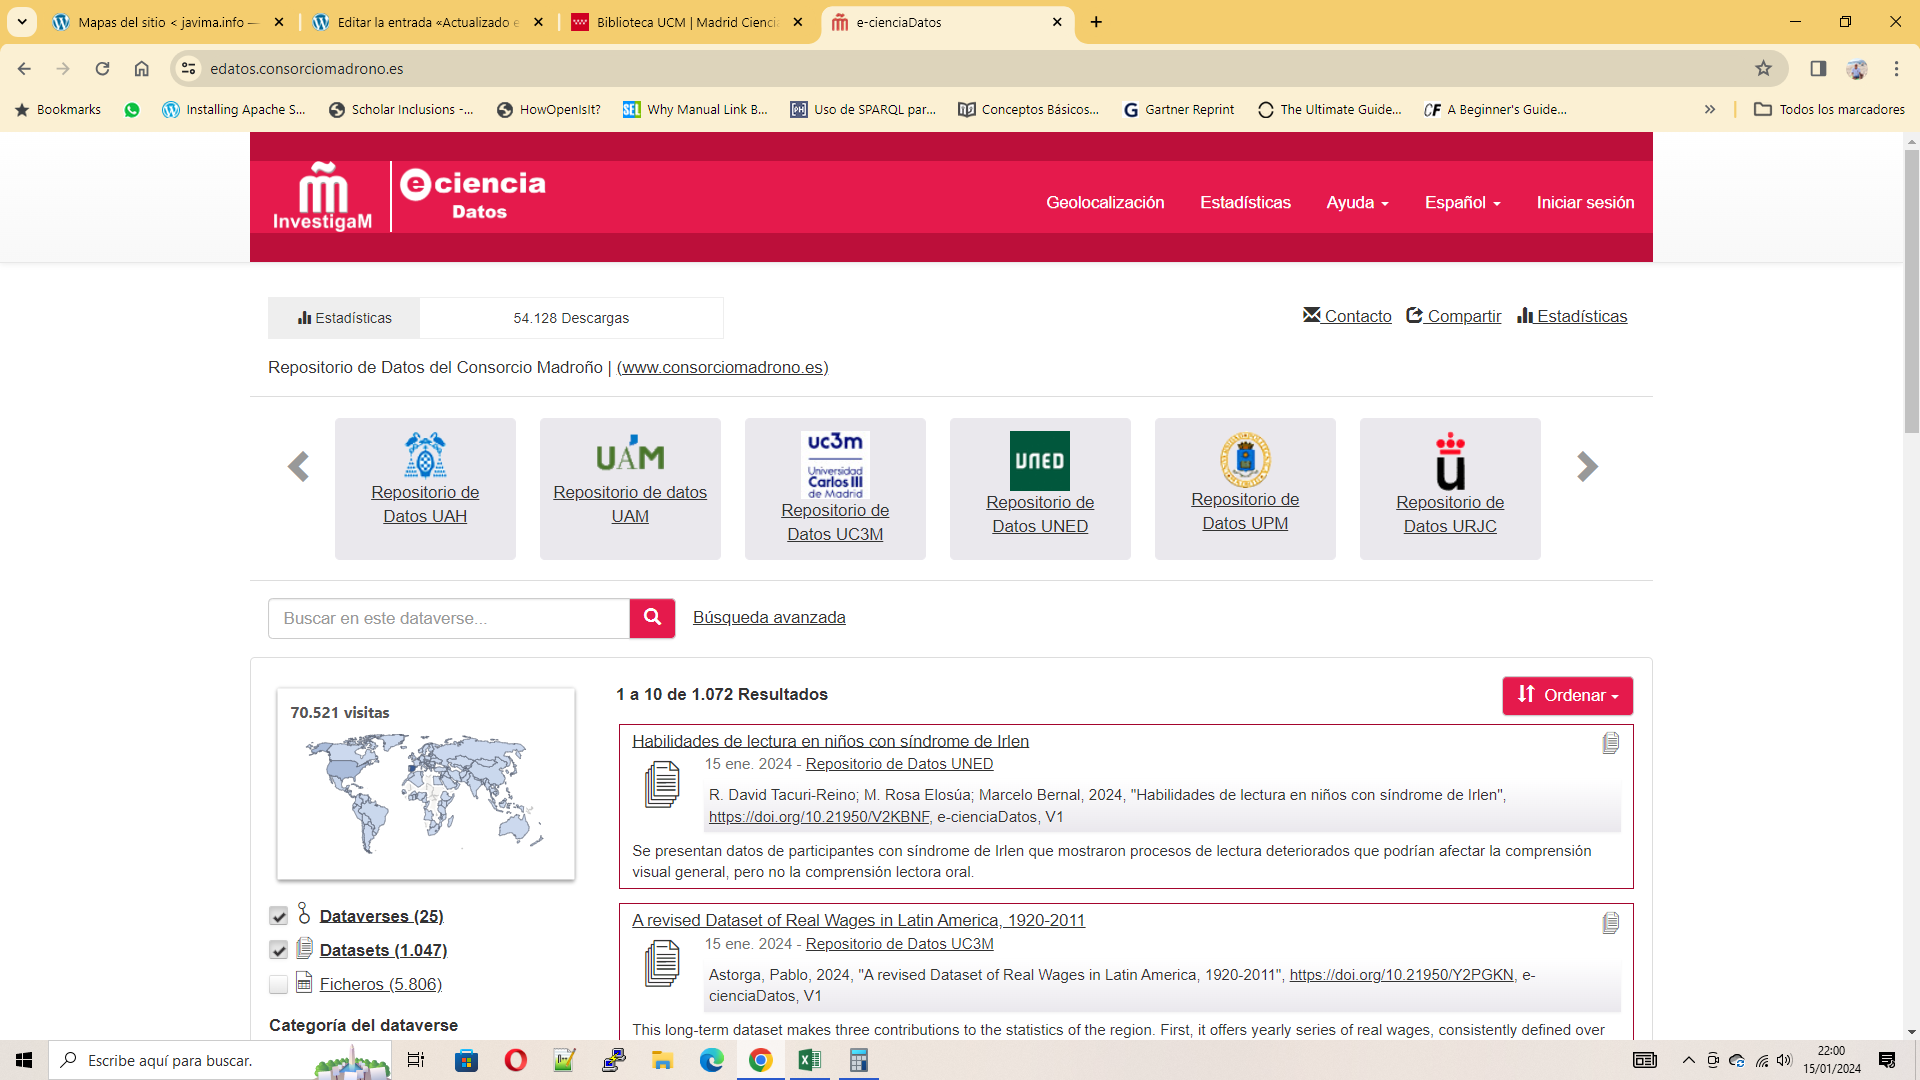Image resolution: width=1920 pixels, height=1080 pixels.
Task: Click the red search magnifier button
Action: tap(652, 618)
